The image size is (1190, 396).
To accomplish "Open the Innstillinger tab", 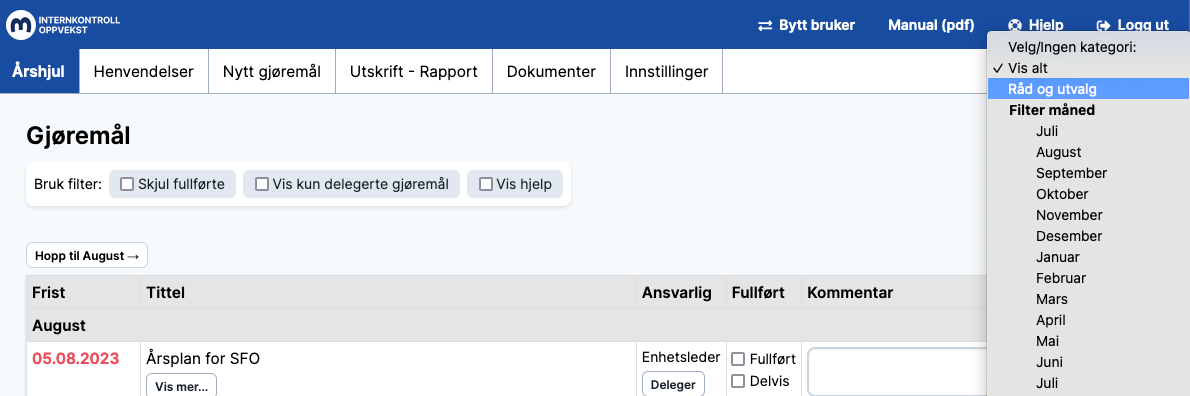I will tap(666, 71).
